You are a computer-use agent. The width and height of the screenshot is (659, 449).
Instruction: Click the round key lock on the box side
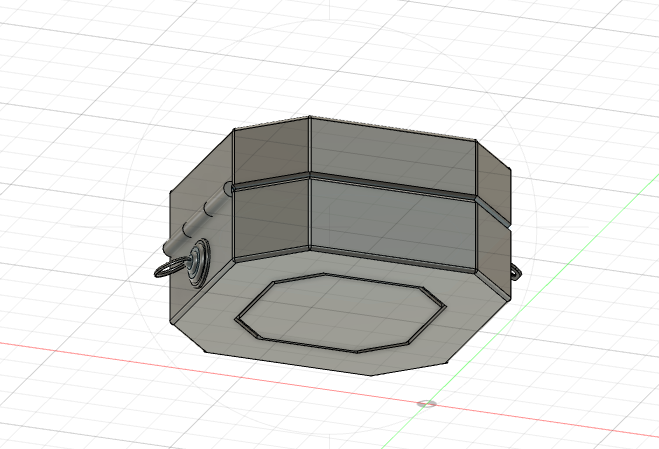[198, 262]
